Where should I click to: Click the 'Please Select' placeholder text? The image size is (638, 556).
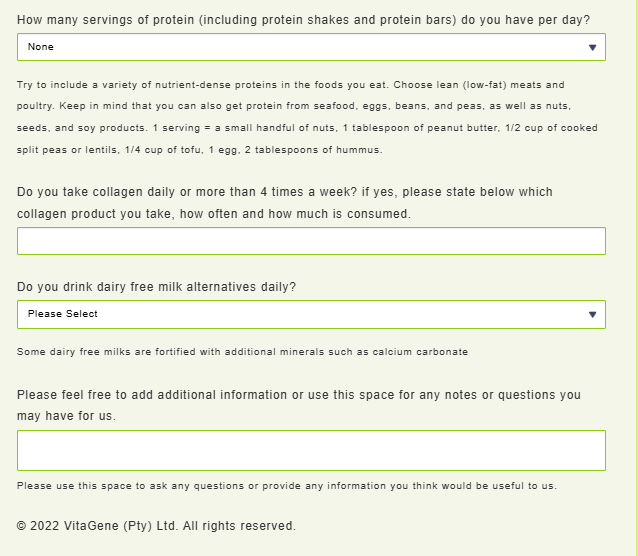click(63, 314)
